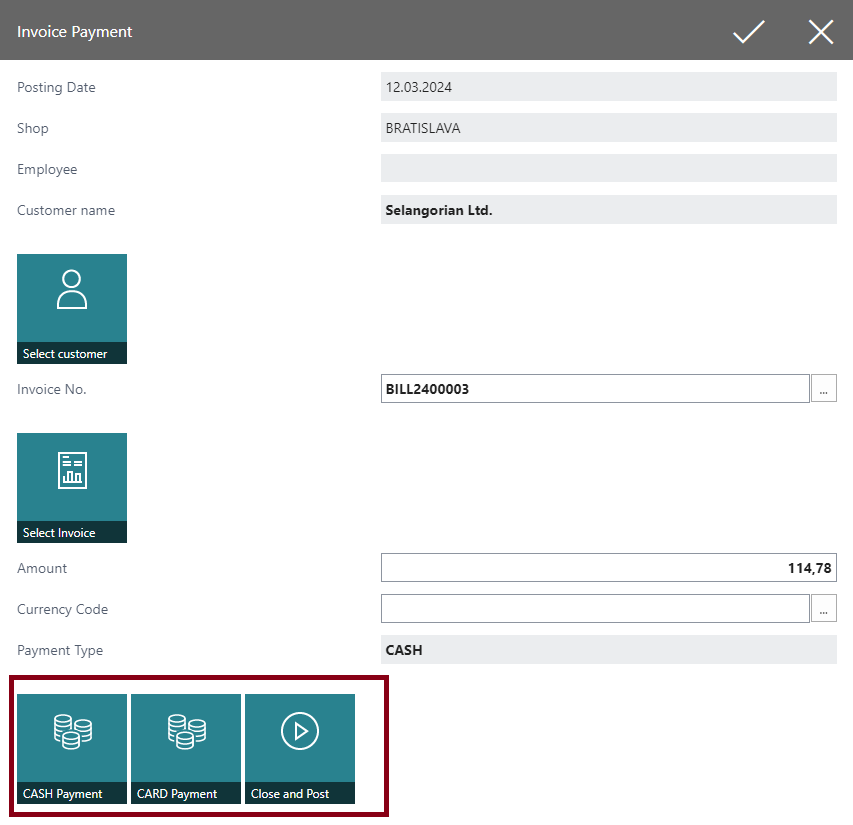This screenshot has height=825, width=853.
Task: Open the Select Invoice tile
Action: pos(72,488)
